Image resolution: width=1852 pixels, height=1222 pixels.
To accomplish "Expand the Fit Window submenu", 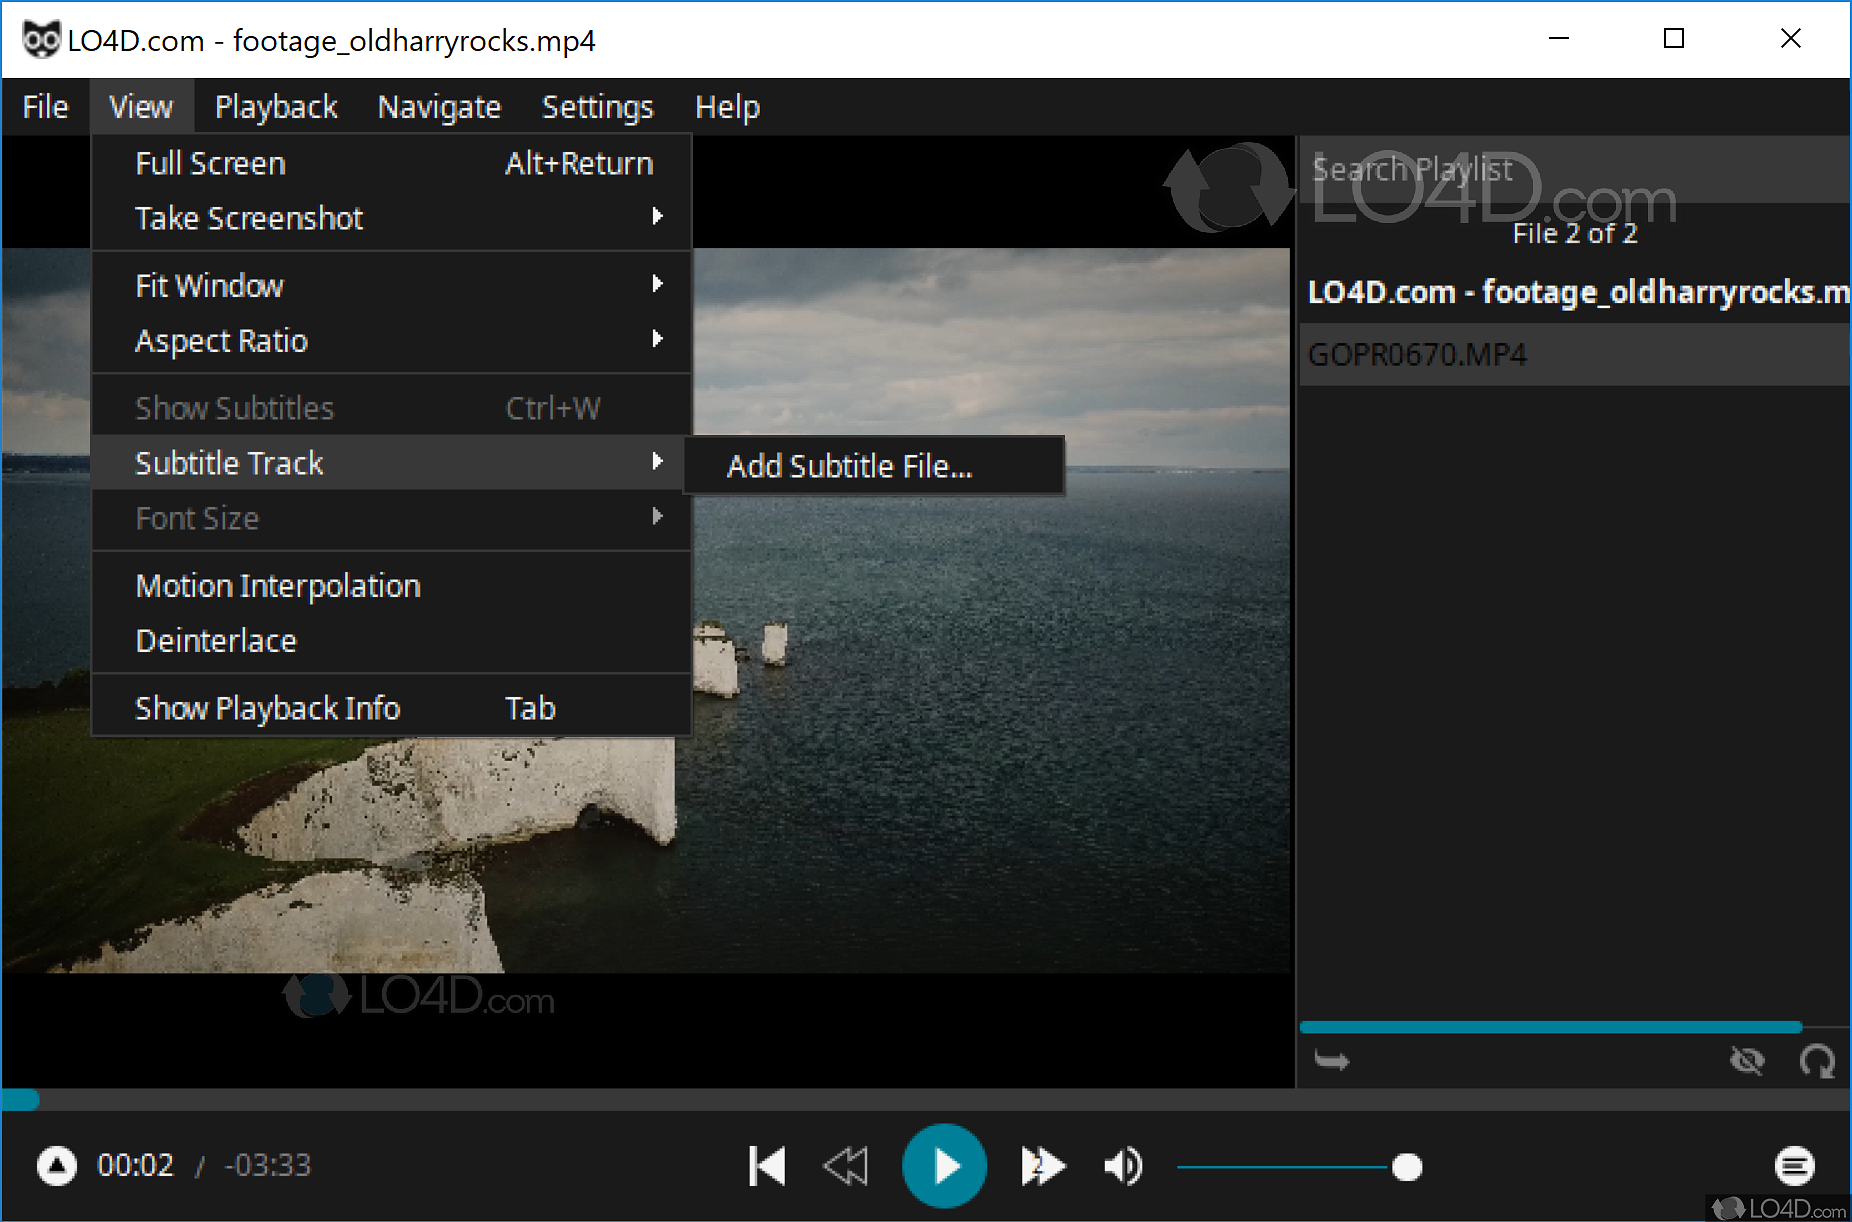I will coord(208,285).
